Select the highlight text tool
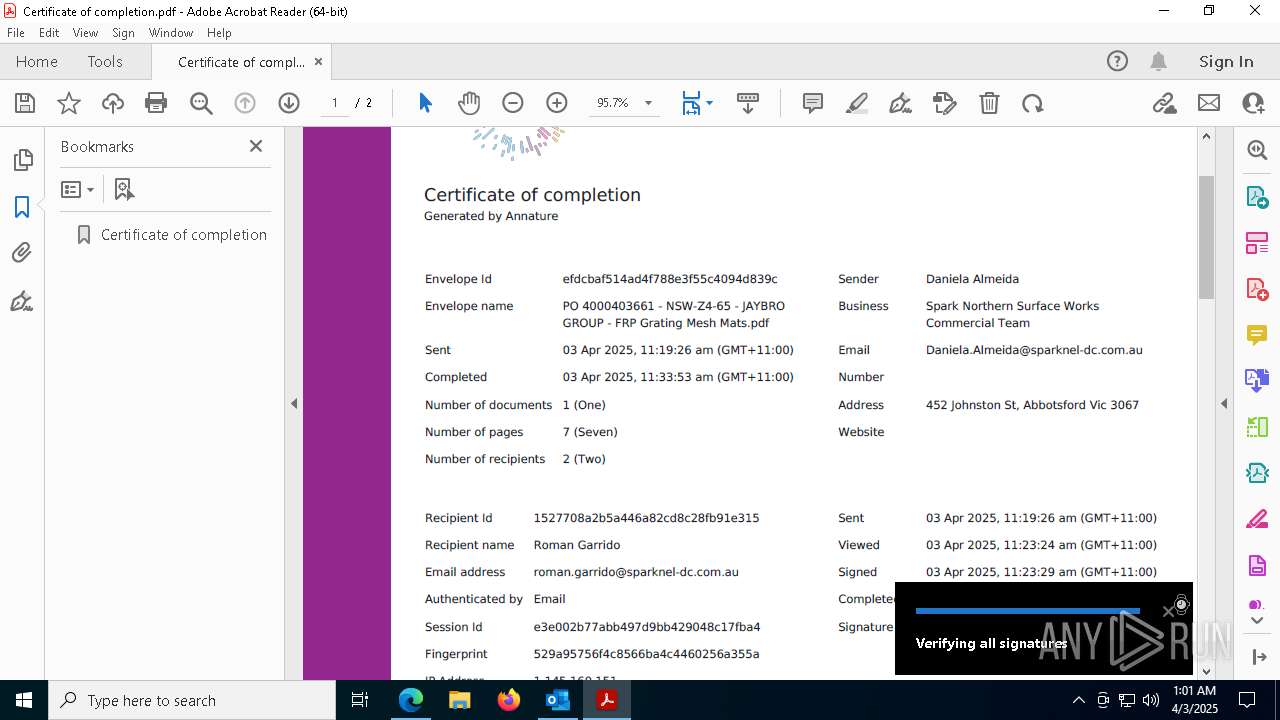The height and width of the screenshot is (720, 1280). click(x=857, y=103)
